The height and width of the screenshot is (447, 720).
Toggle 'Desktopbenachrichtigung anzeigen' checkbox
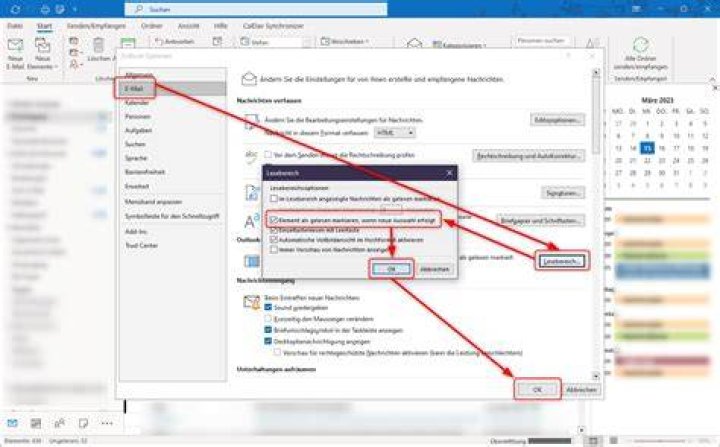point(268,341)
